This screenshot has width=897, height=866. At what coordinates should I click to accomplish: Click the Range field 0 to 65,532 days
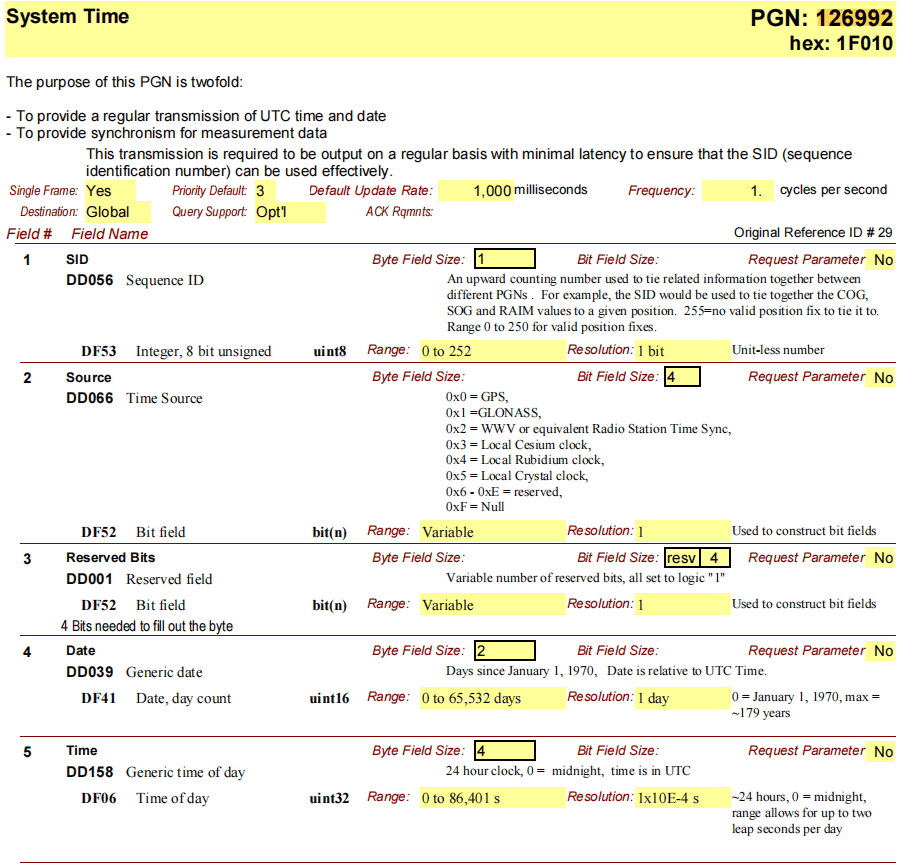tap(491, 698)
